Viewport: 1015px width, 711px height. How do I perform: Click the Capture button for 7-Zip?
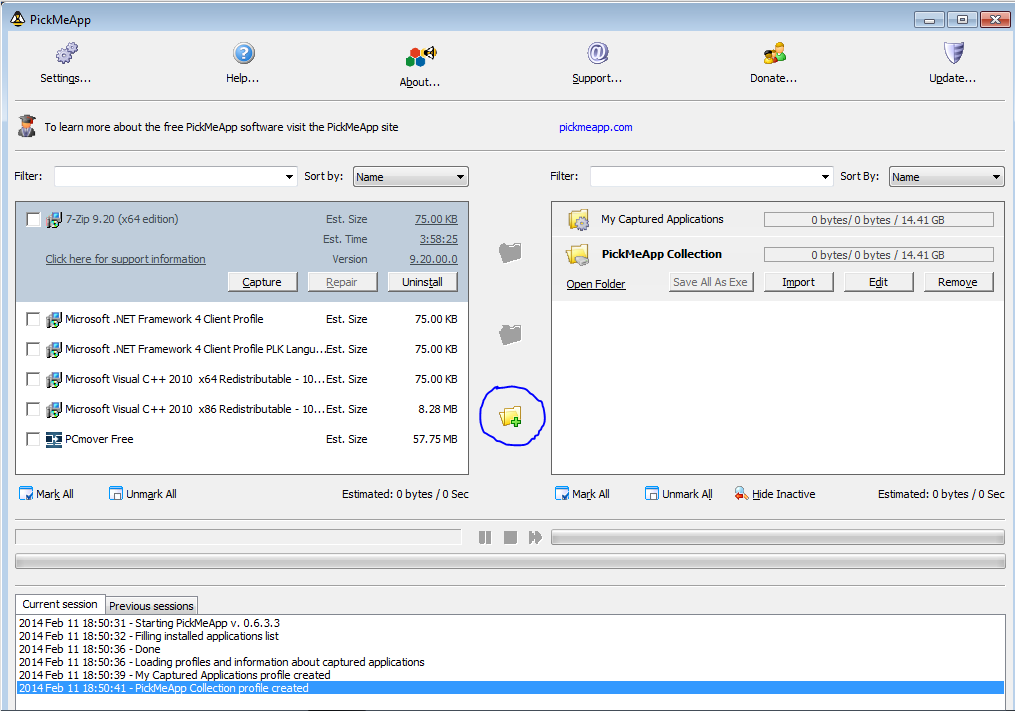click(x=262, y=282)
